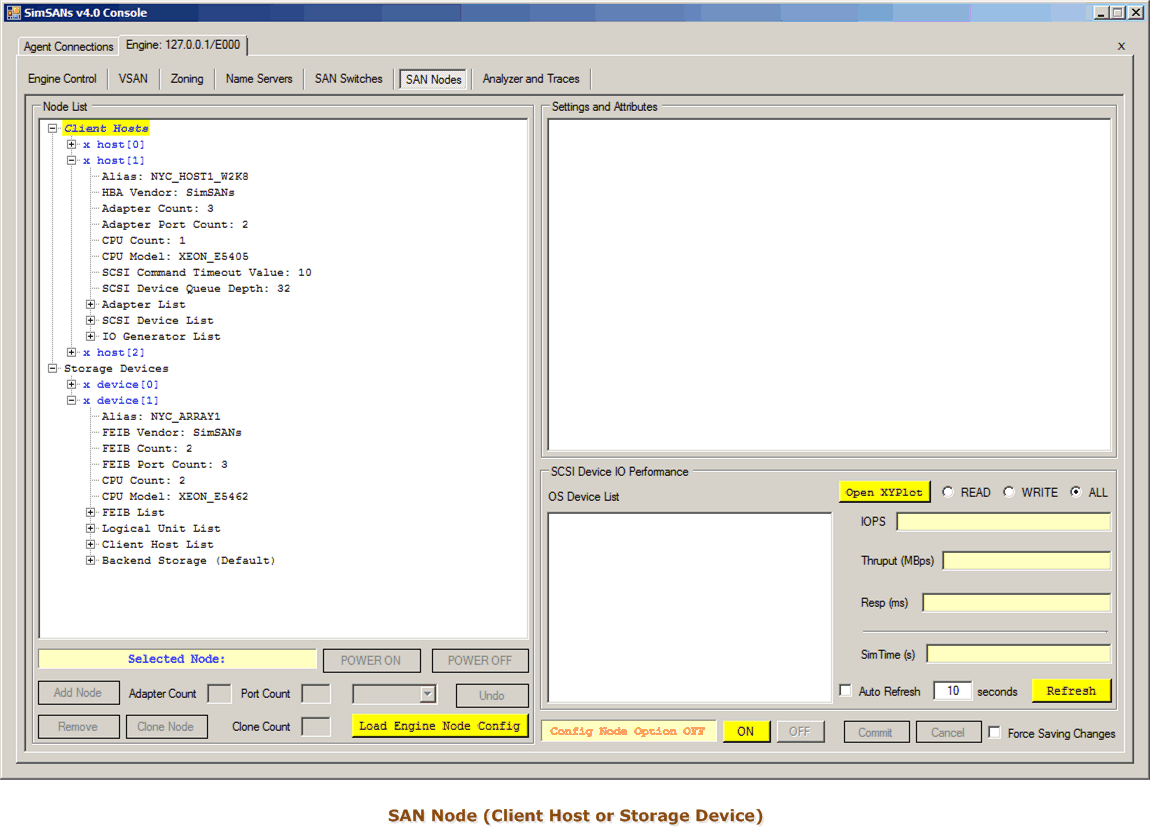Click Load Engine Node Config button

(x=439, y=726)
